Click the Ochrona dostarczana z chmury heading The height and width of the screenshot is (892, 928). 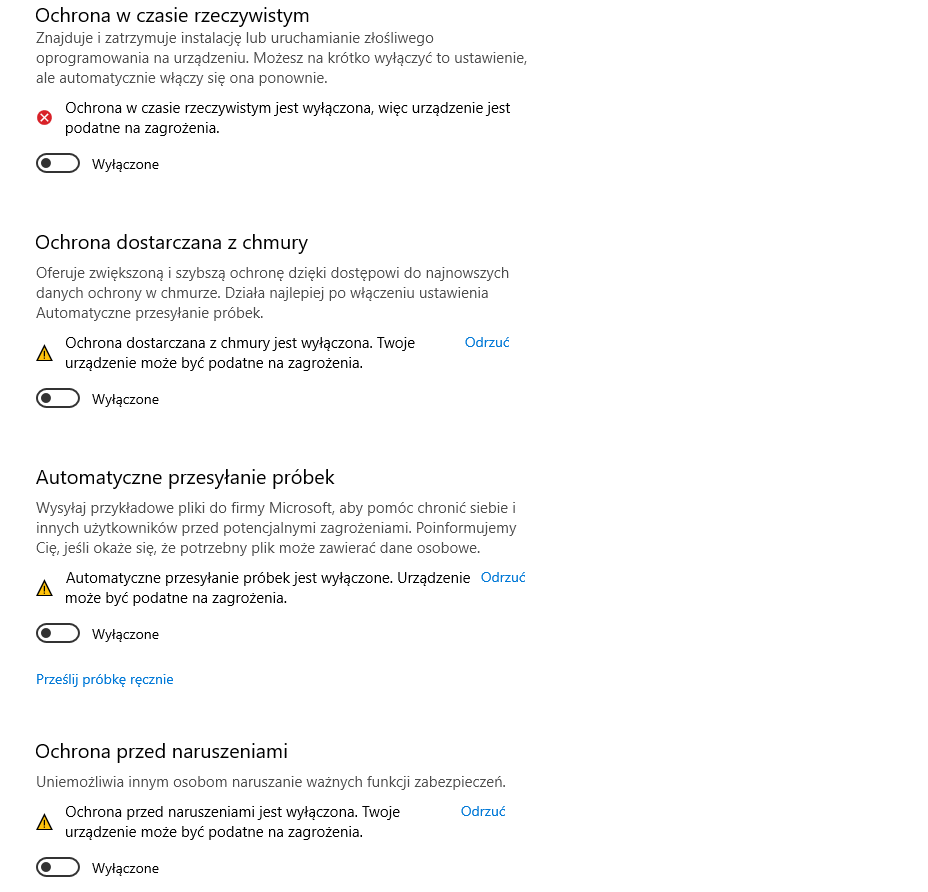(x=171, y=242)
